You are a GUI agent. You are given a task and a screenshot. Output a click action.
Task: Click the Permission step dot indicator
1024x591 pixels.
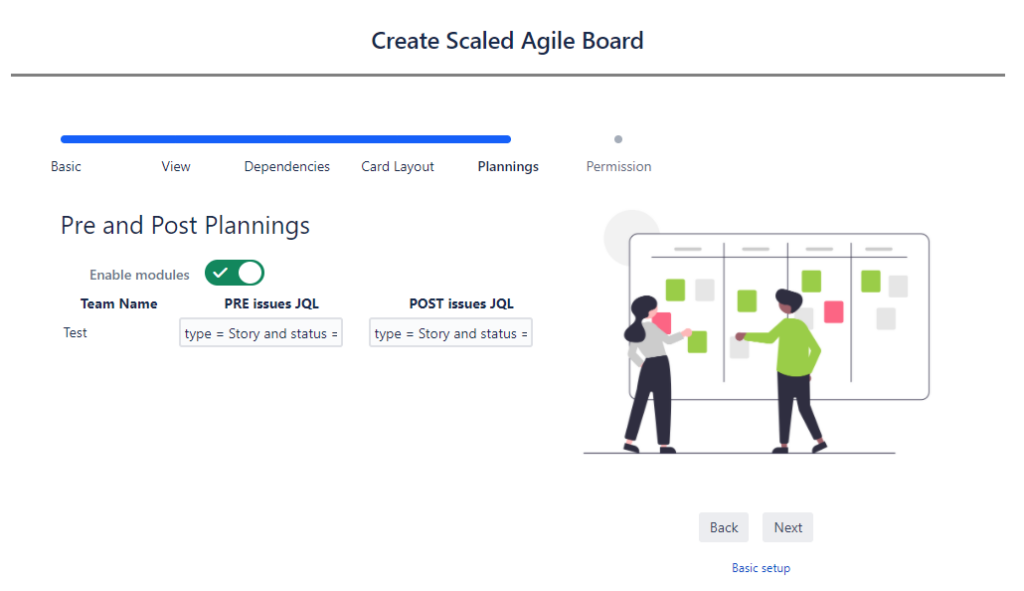618,139
